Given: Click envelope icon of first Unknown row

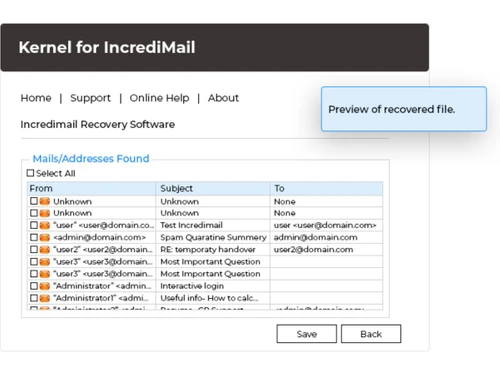Looking at the screenshot, I should click(45, 201).
